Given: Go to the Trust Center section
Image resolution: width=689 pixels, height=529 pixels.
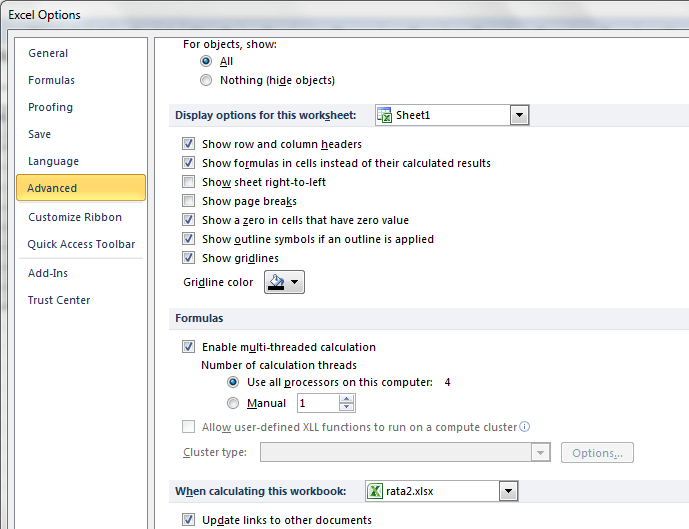Looking at the screenshot, I should click(x=59, y=300).
